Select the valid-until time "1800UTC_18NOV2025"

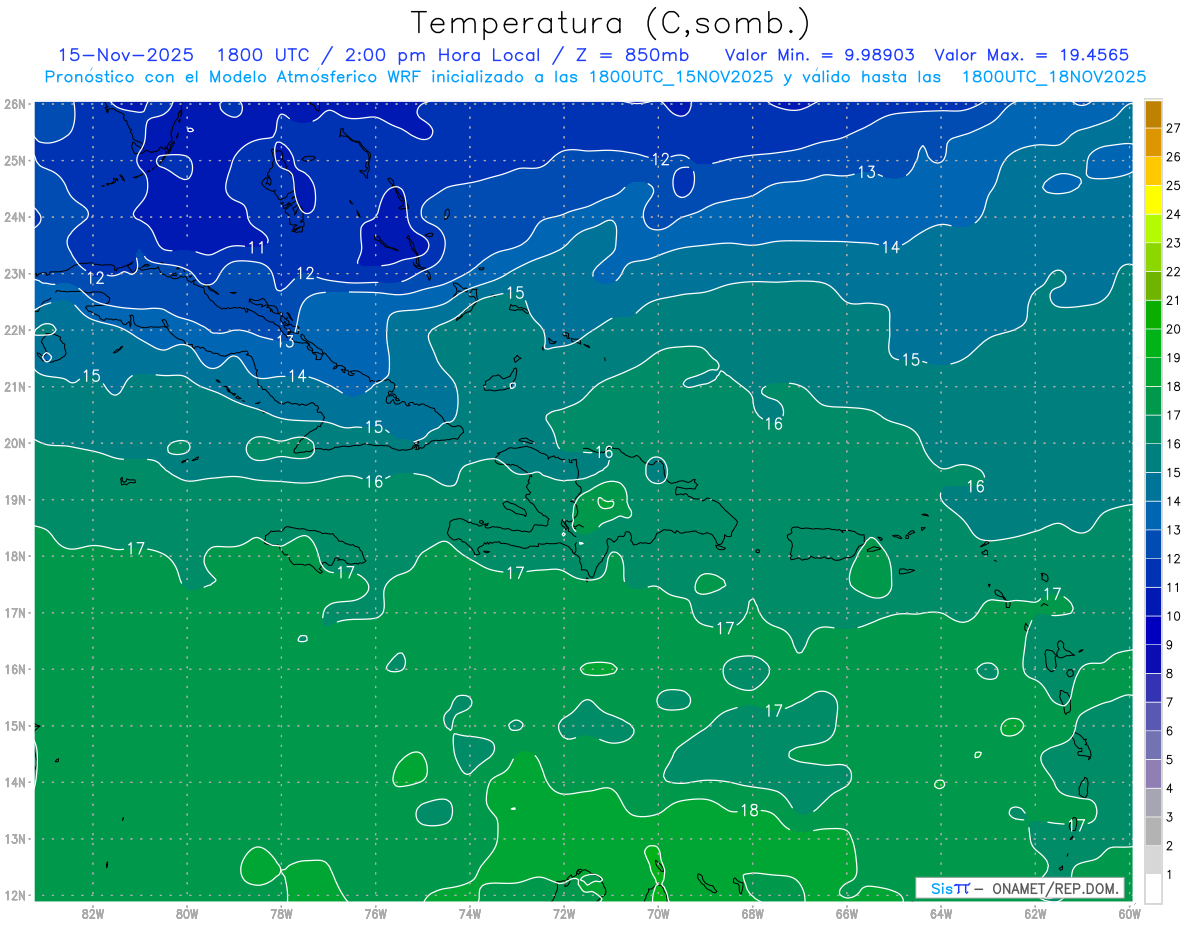click(1054, 76)
